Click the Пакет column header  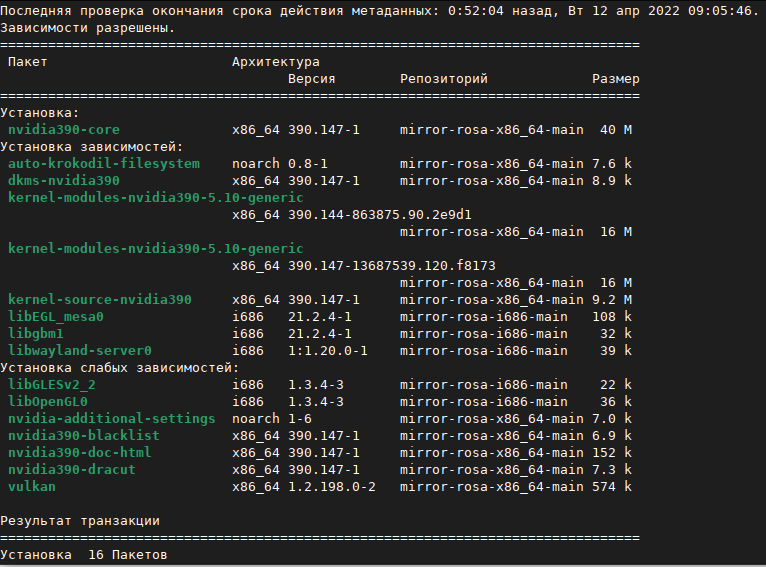[x=27, y=62]
